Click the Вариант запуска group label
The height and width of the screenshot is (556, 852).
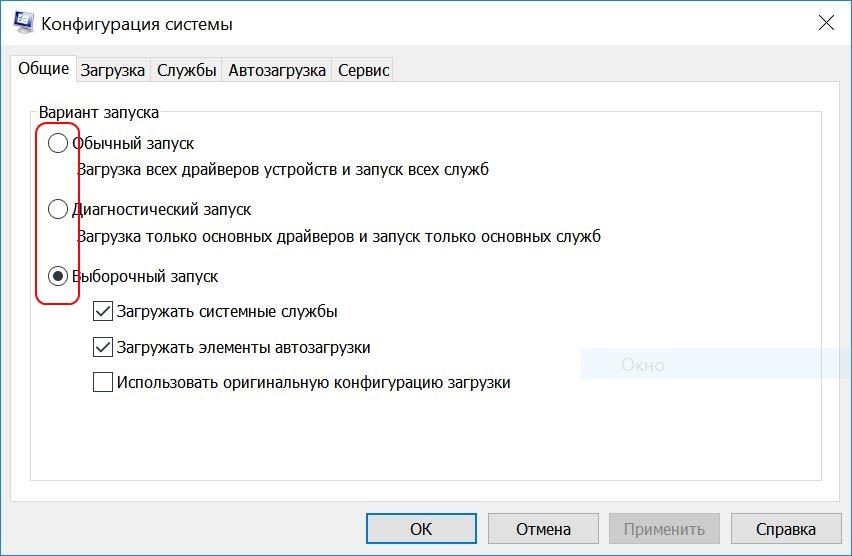pyautogui.click(x=98, y=113)
